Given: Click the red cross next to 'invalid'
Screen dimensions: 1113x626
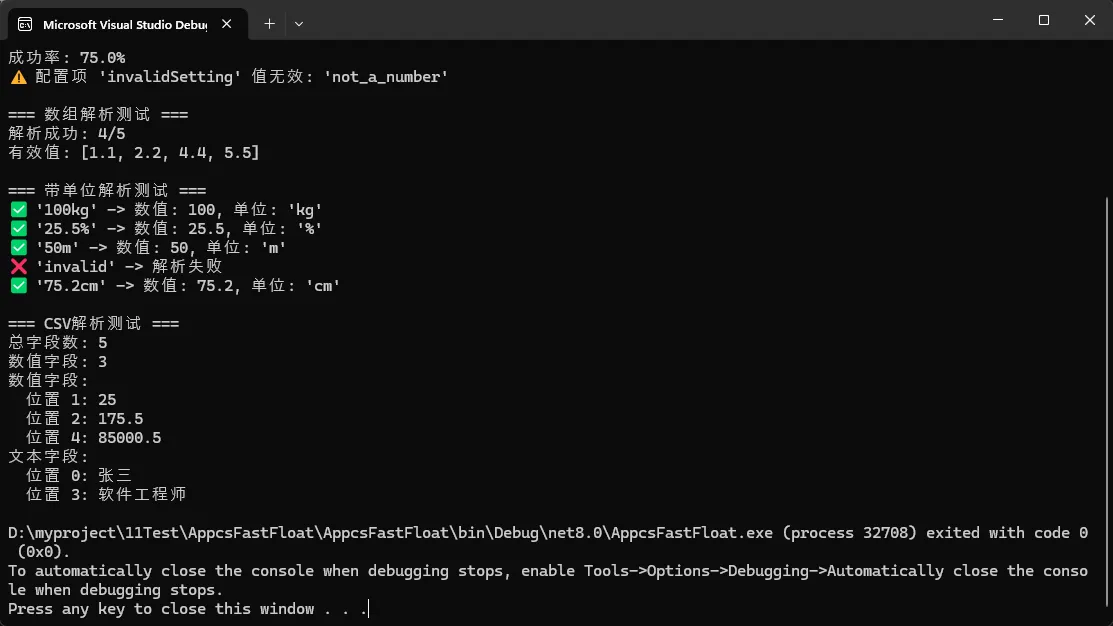Looking at the screenshot, I should 18,267.
